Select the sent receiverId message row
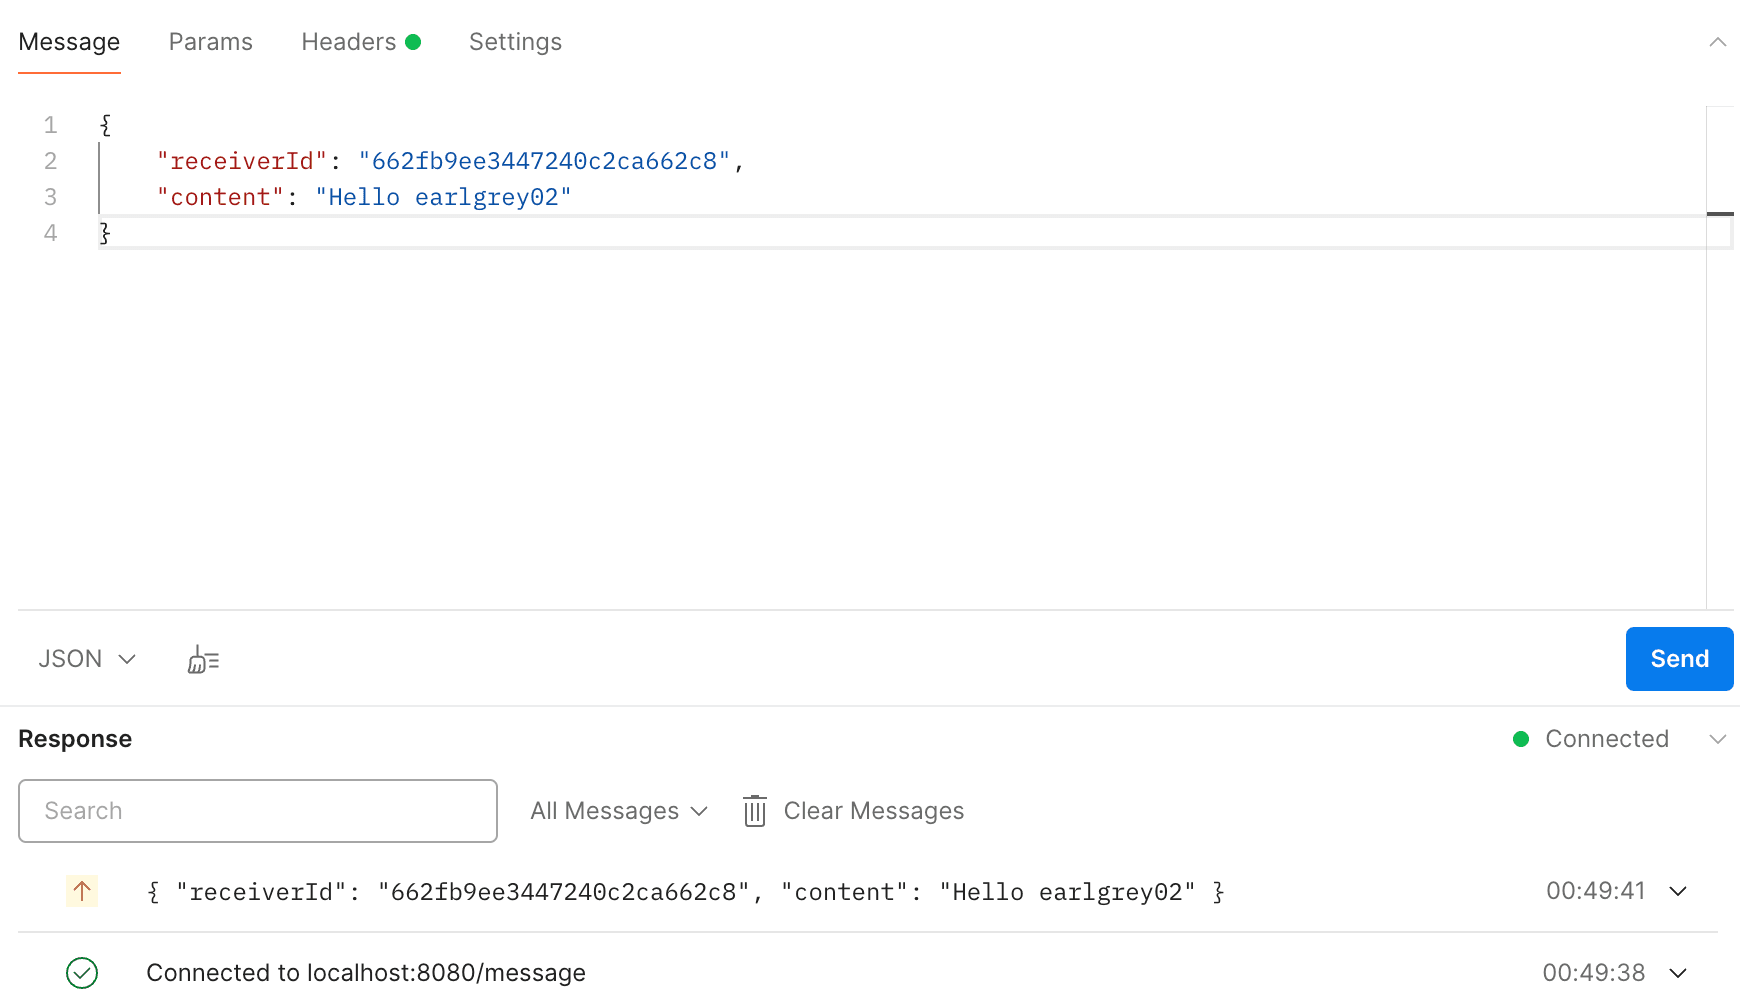The image size is (1740, 1008). [868, 891]
